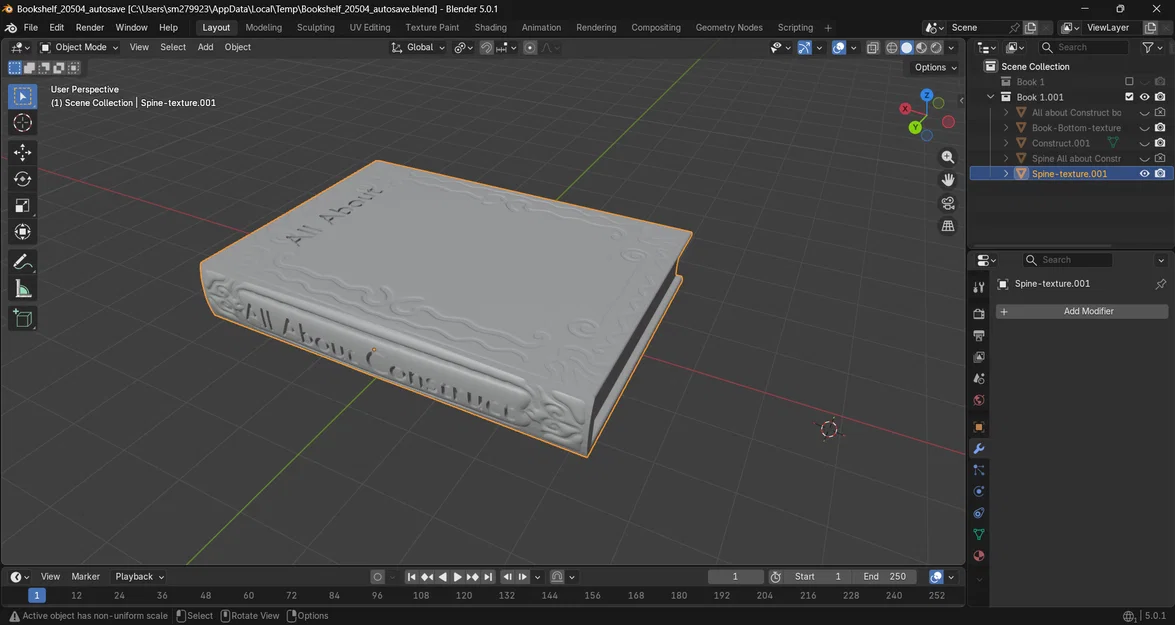Open the Object Mode dropdown
Screen dimensions: 1175x625
click(x=78, y=47)
